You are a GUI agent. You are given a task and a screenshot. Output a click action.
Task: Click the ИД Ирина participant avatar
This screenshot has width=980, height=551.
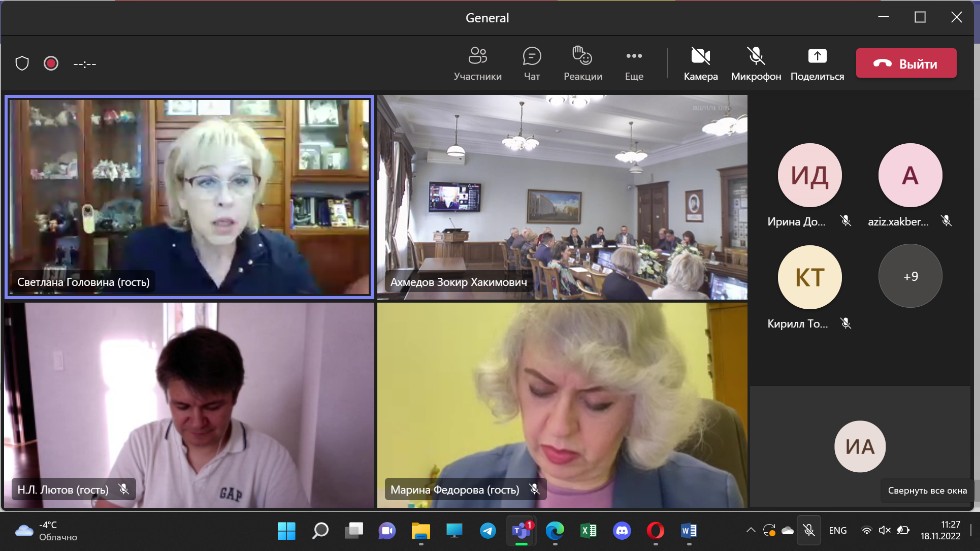(809, 175)
